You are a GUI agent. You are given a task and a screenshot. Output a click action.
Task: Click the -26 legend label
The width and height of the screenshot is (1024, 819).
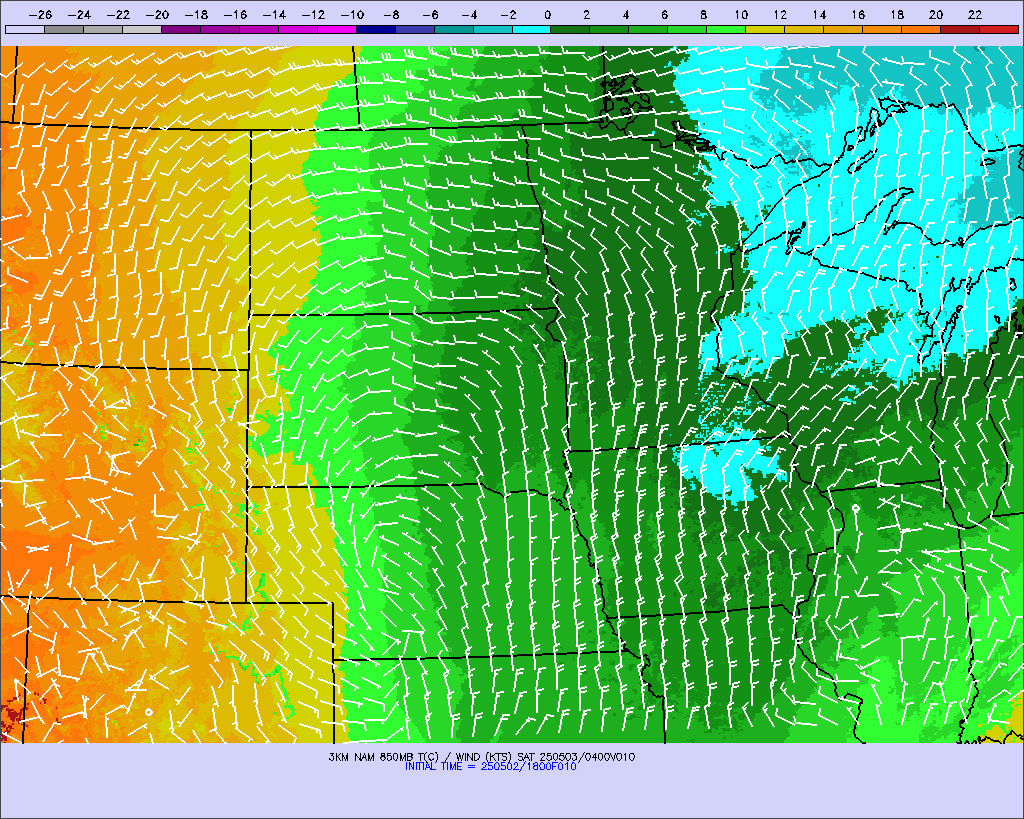(x=40, y=14)
